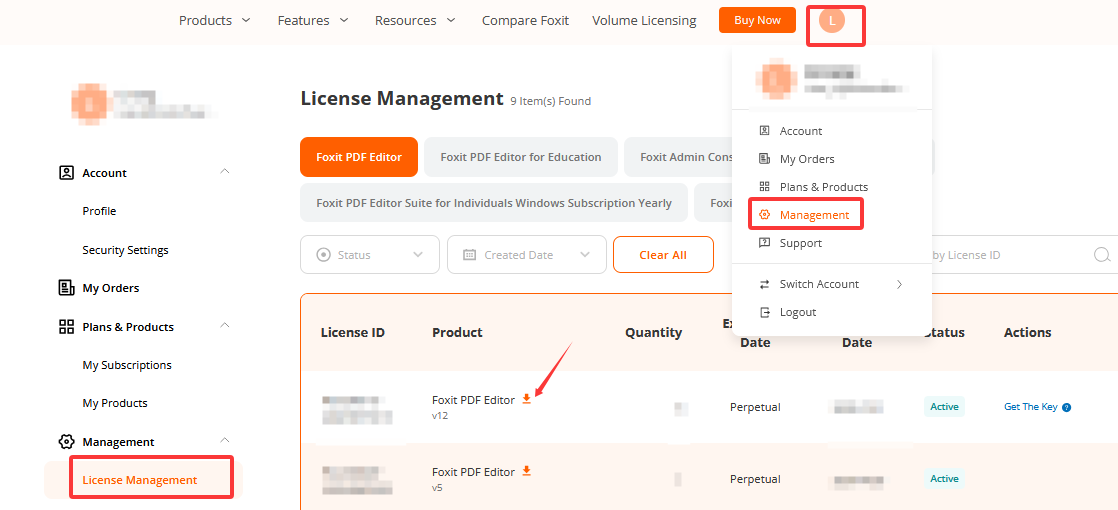
Task: Click help icon beside Get The Key
Action: [1067, 407]
